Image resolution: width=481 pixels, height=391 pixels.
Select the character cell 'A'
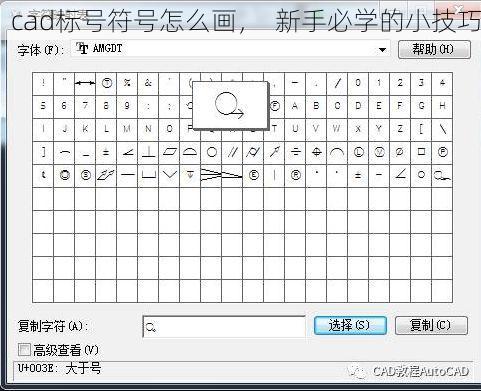(x=295, y=106)
